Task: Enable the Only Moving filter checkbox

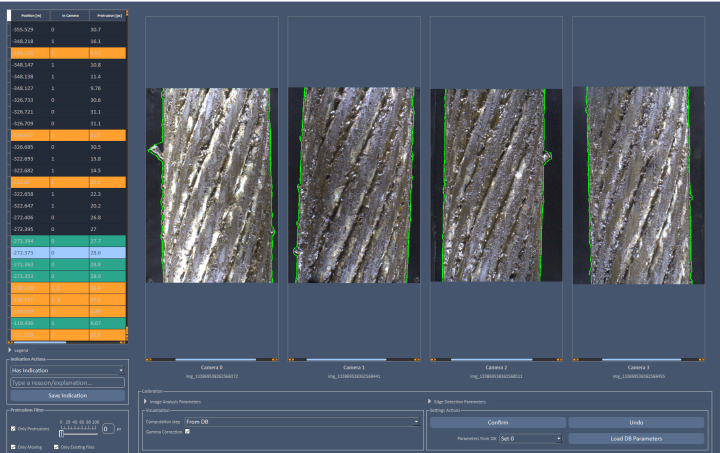Action: point(13,446)
